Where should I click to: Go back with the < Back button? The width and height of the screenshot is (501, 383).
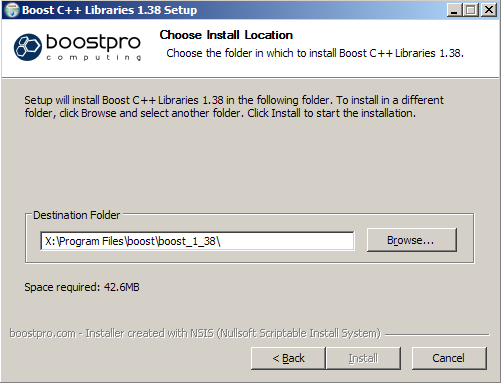coord(288,358)
